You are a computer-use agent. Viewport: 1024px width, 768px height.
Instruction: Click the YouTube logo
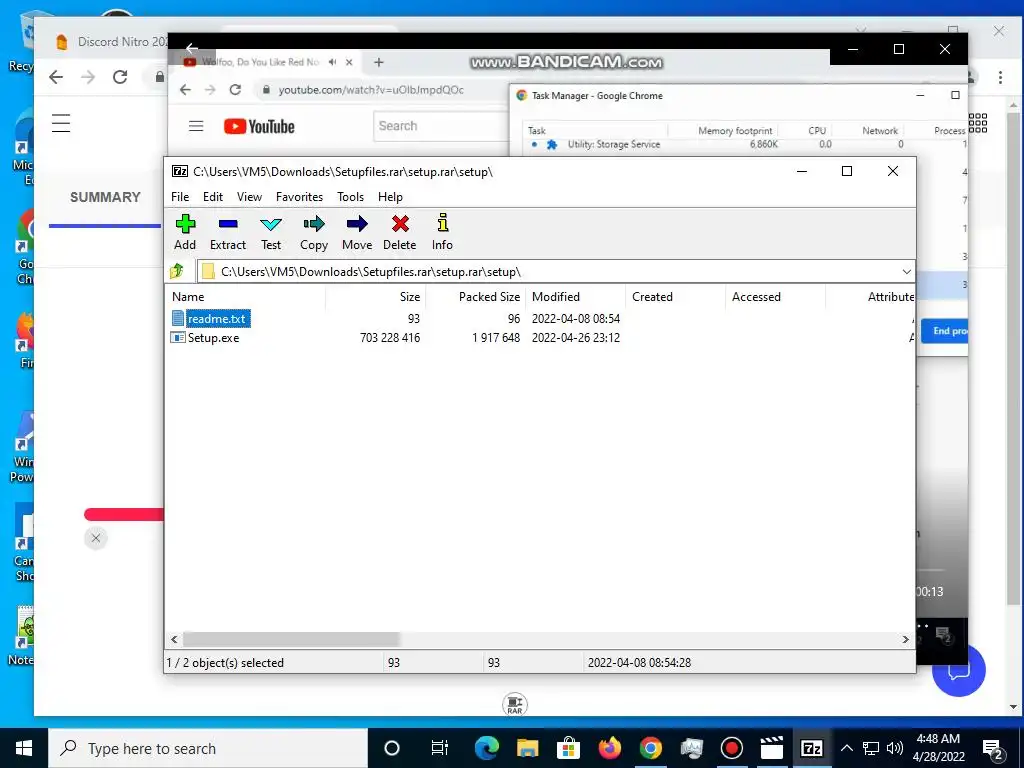coord(259,126)
